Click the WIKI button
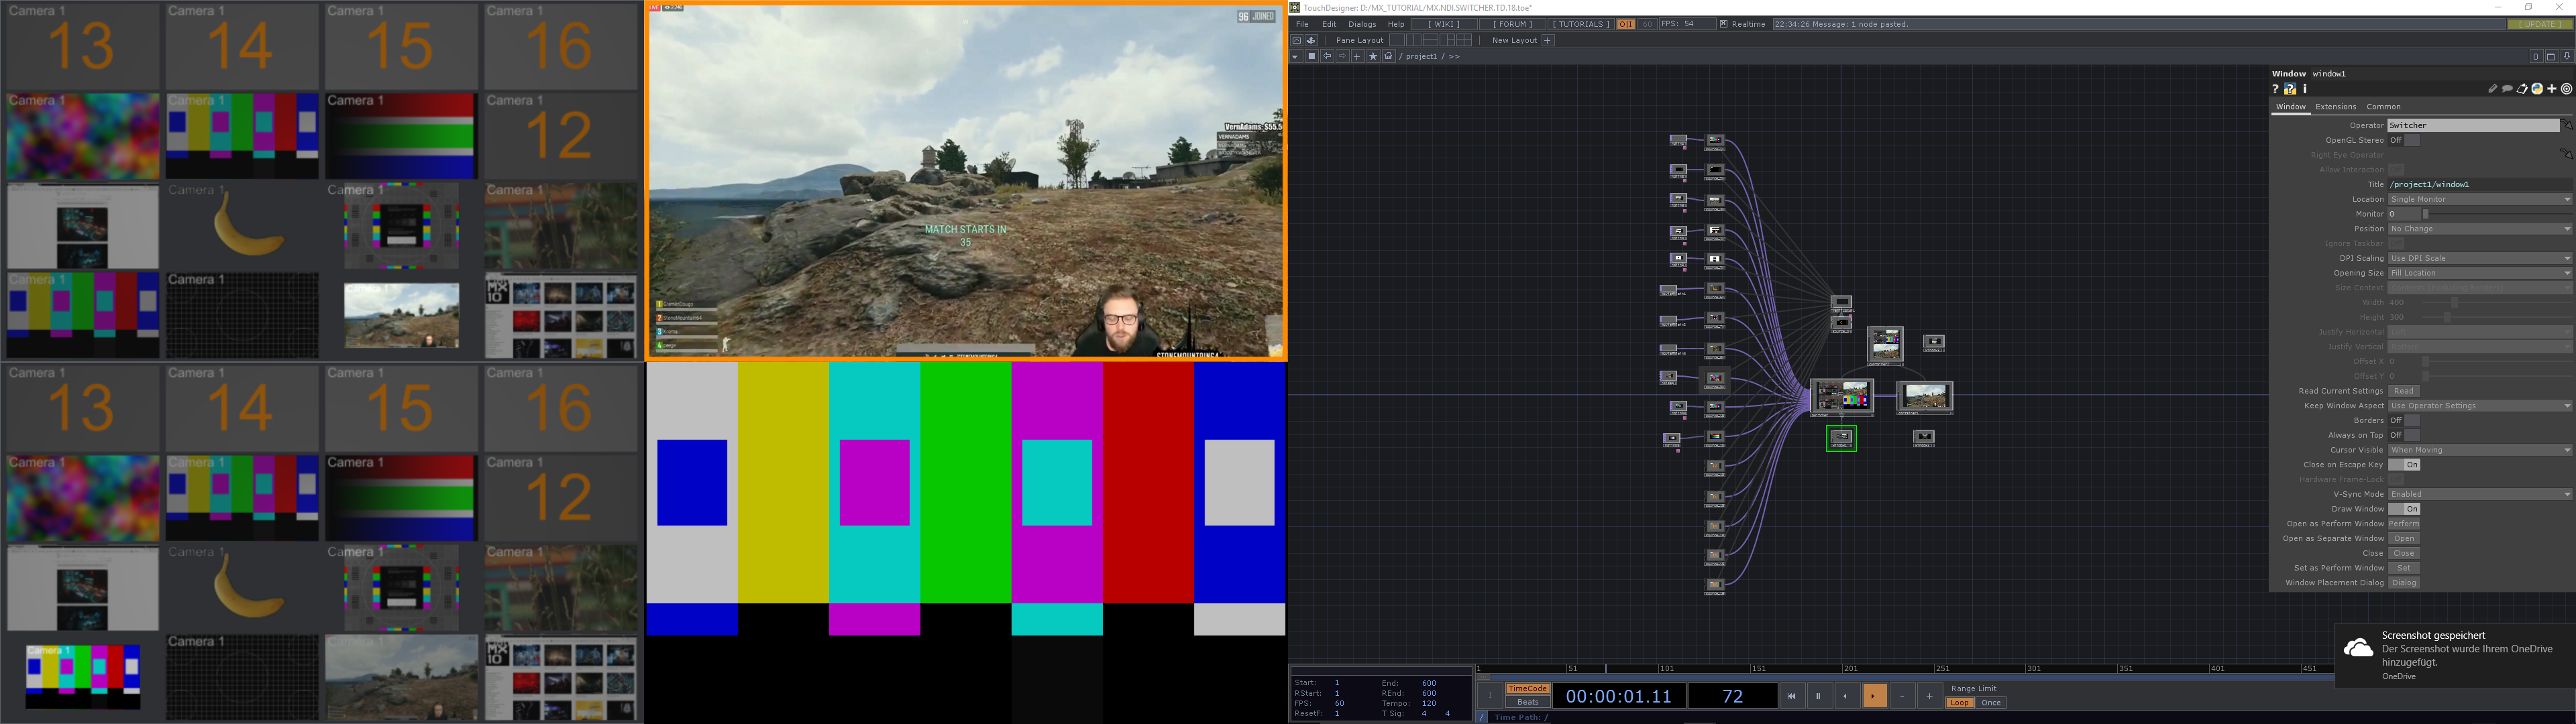The image size is (2576, 724). click(x=1444, y=24)
